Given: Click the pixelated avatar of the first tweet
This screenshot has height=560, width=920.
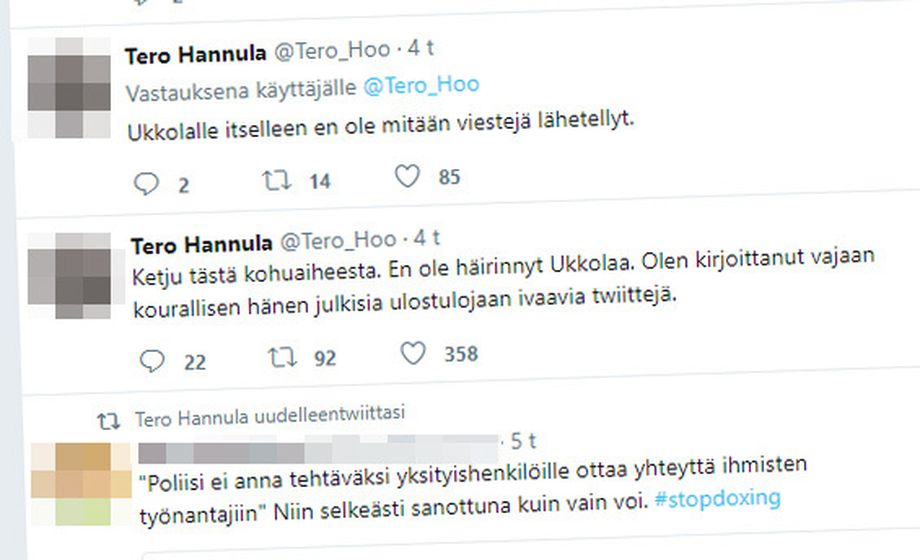Looking at the screenshot, I should pyautogui.click(x=69, y=88).
